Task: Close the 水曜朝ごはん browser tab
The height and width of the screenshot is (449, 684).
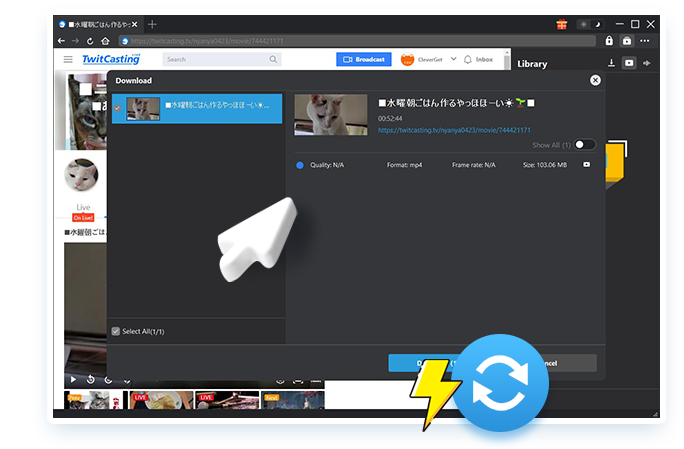Action: tap(135, 24)
